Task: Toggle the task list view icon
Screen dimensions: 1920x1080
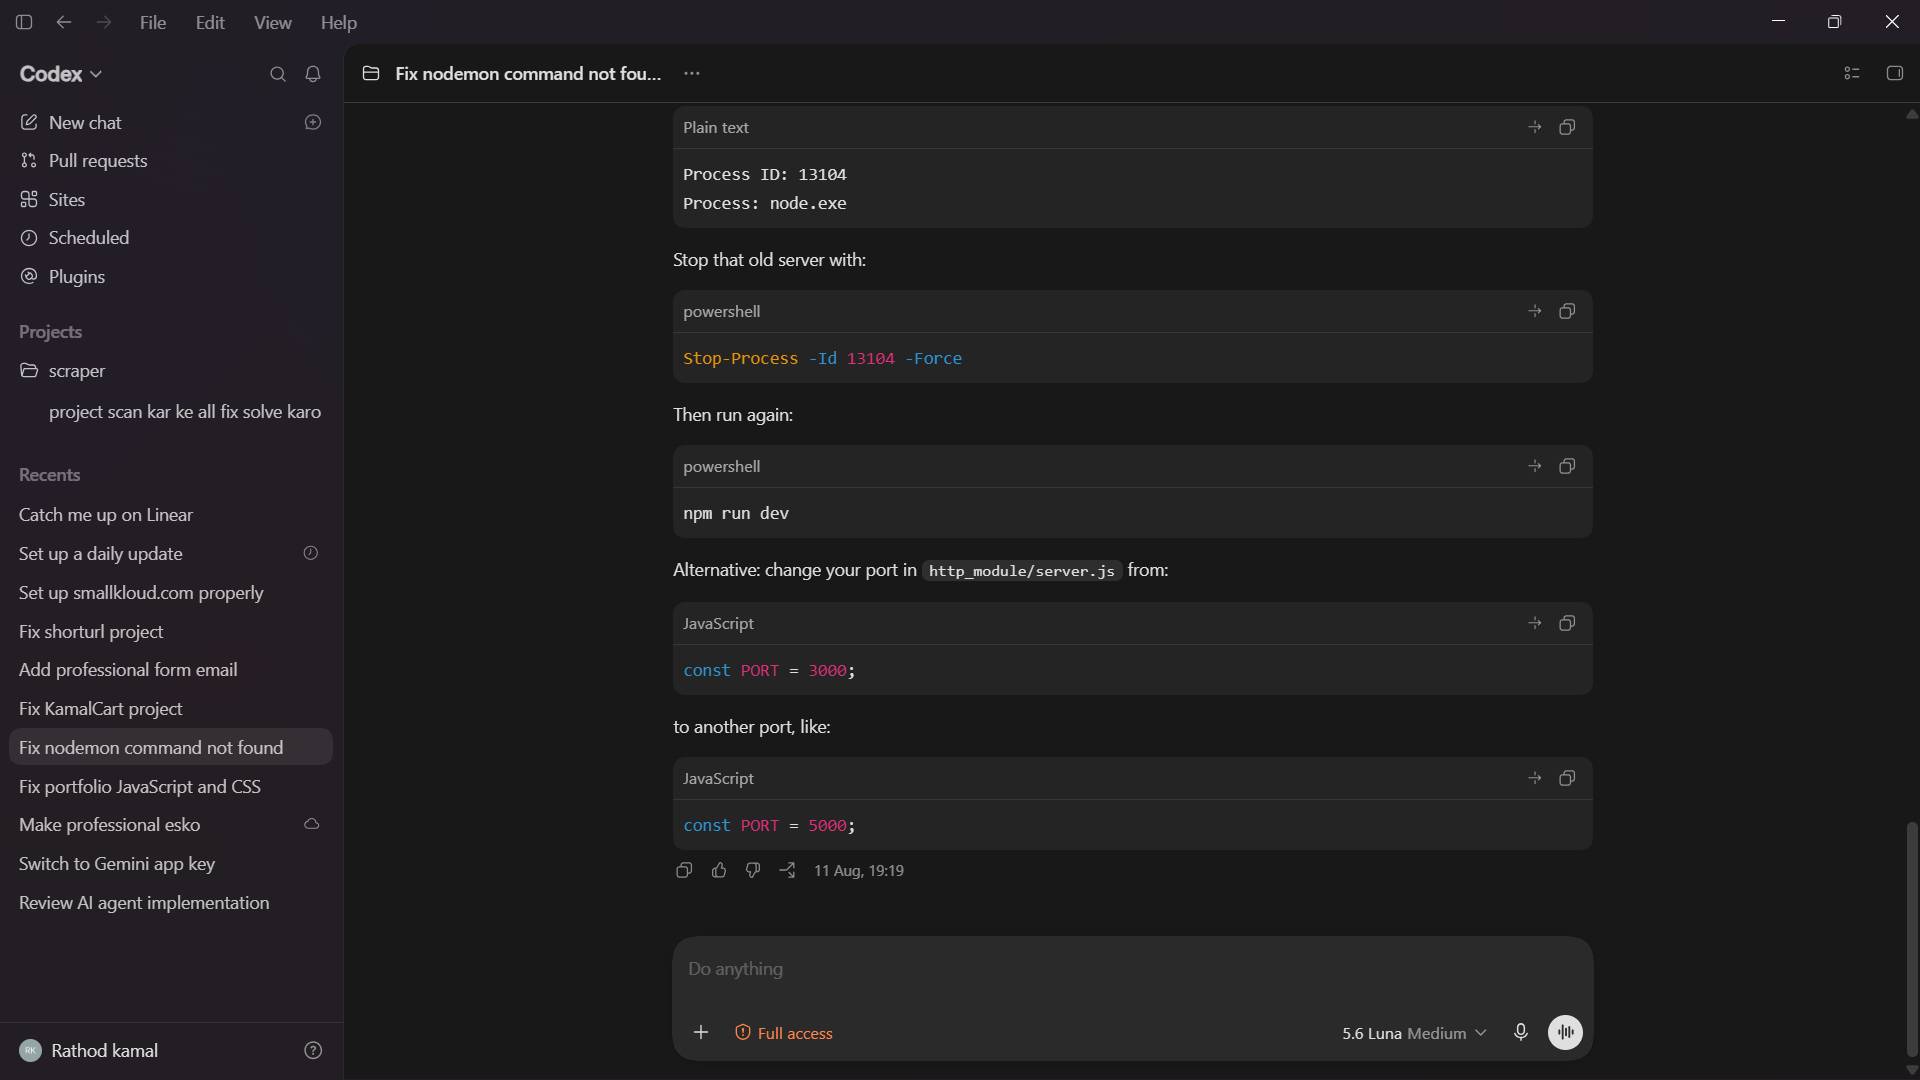Action: 1852,73
